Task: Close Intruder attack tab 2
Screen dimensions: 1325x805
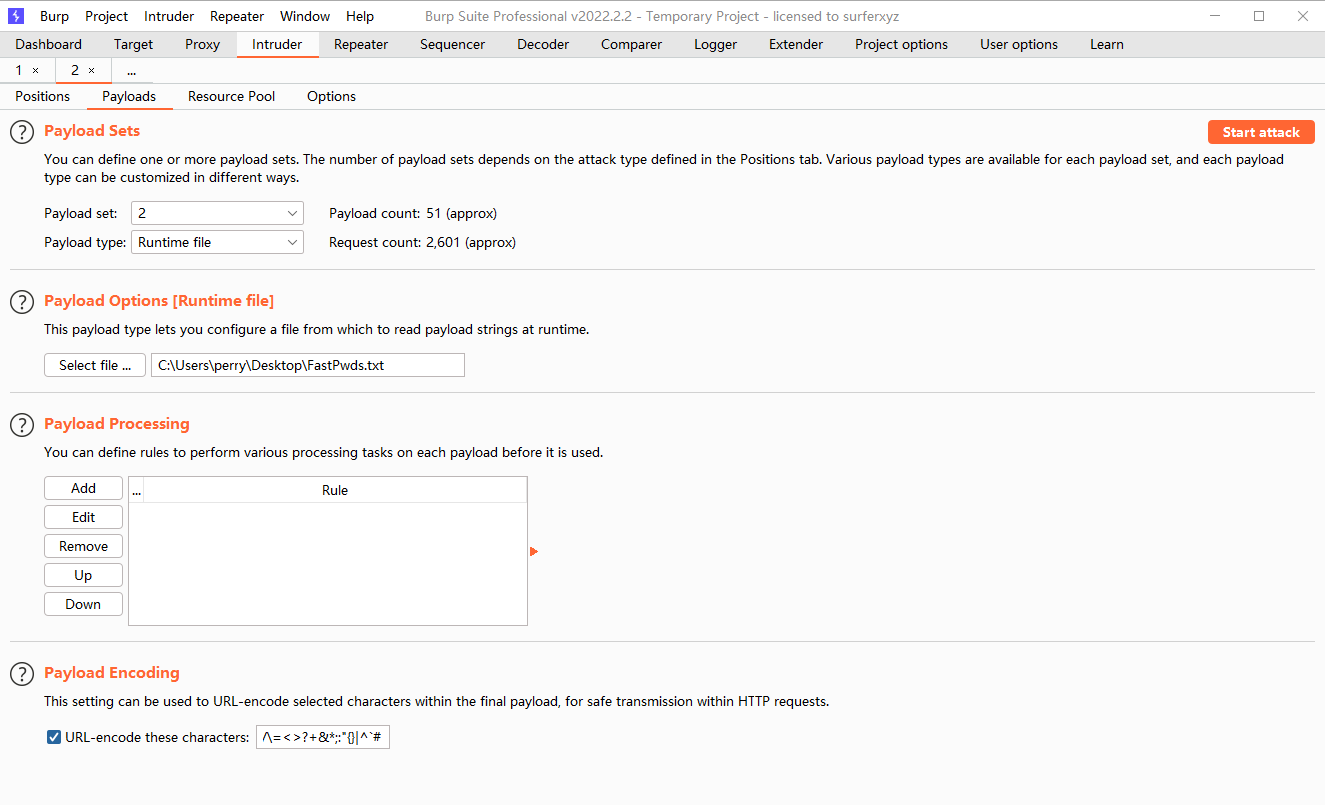Action: click(x=92, y=71)
